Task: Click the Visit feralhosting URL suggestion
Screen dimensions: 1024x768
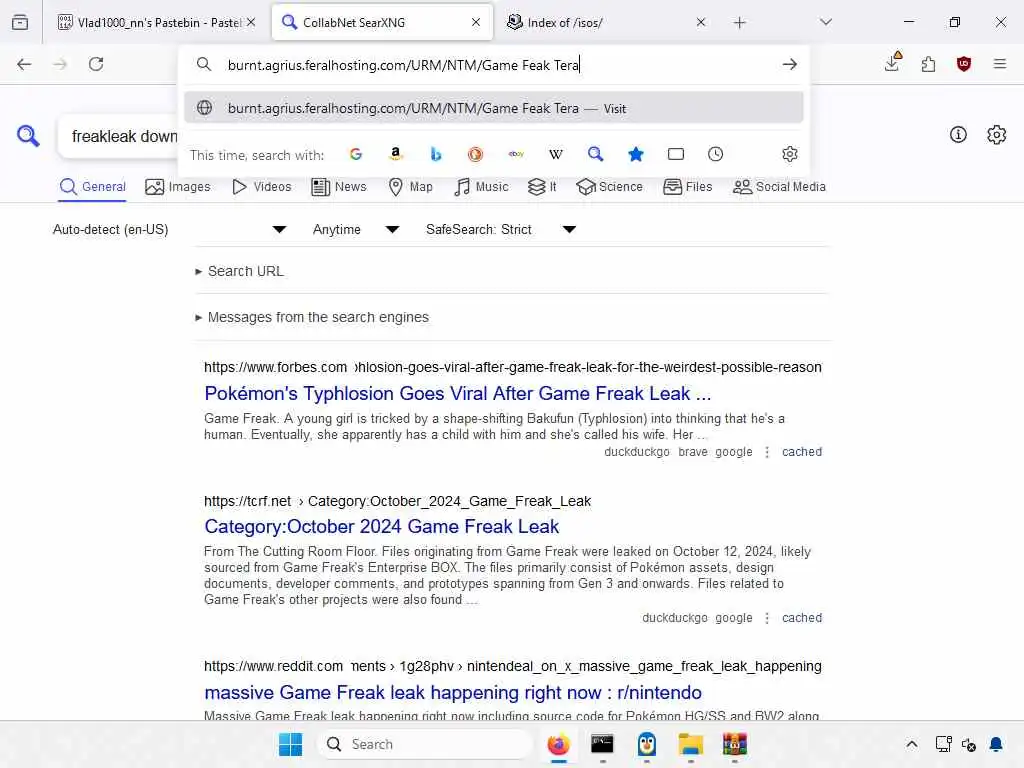Action: tap(493, 108)
